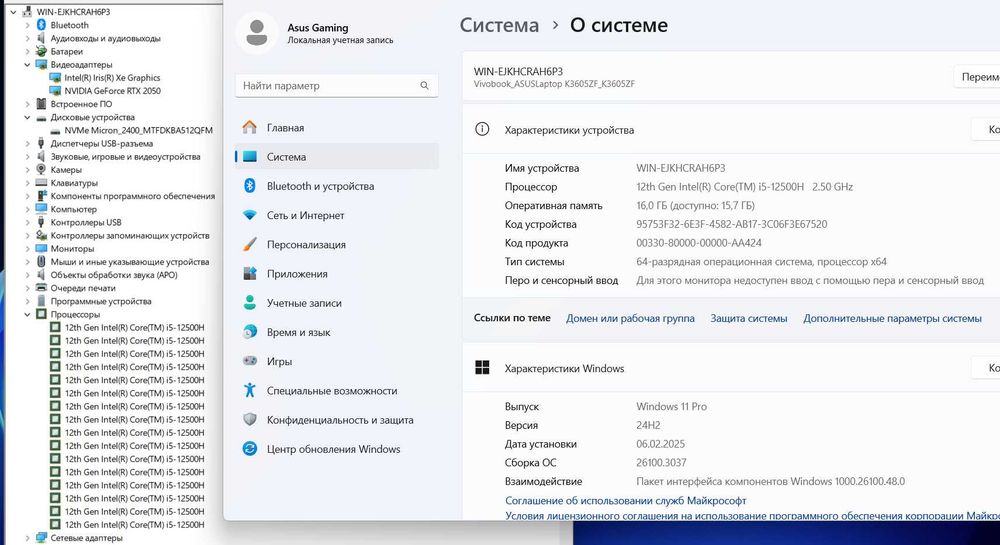Viewport: 1000px width, 545px height.
Task: Click the Код продукта value 00330-80000-00000-AA424
Action: coord(699,243)
